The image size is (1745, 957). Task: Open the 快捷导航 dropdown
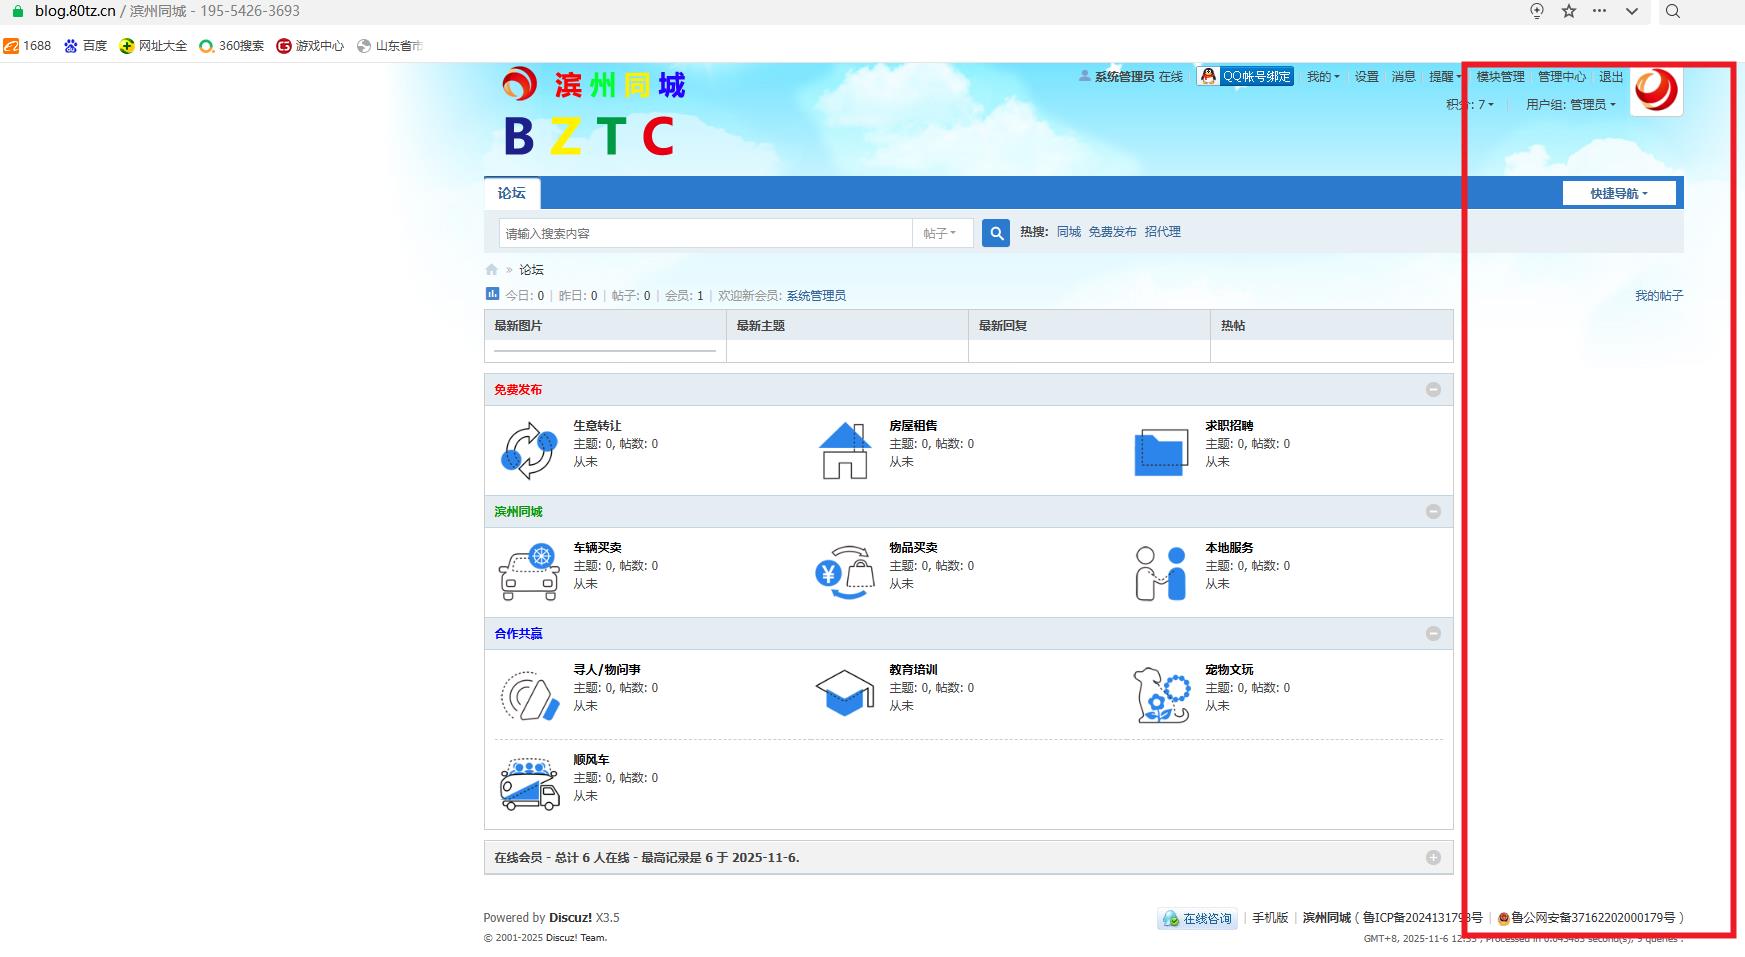1619,192
